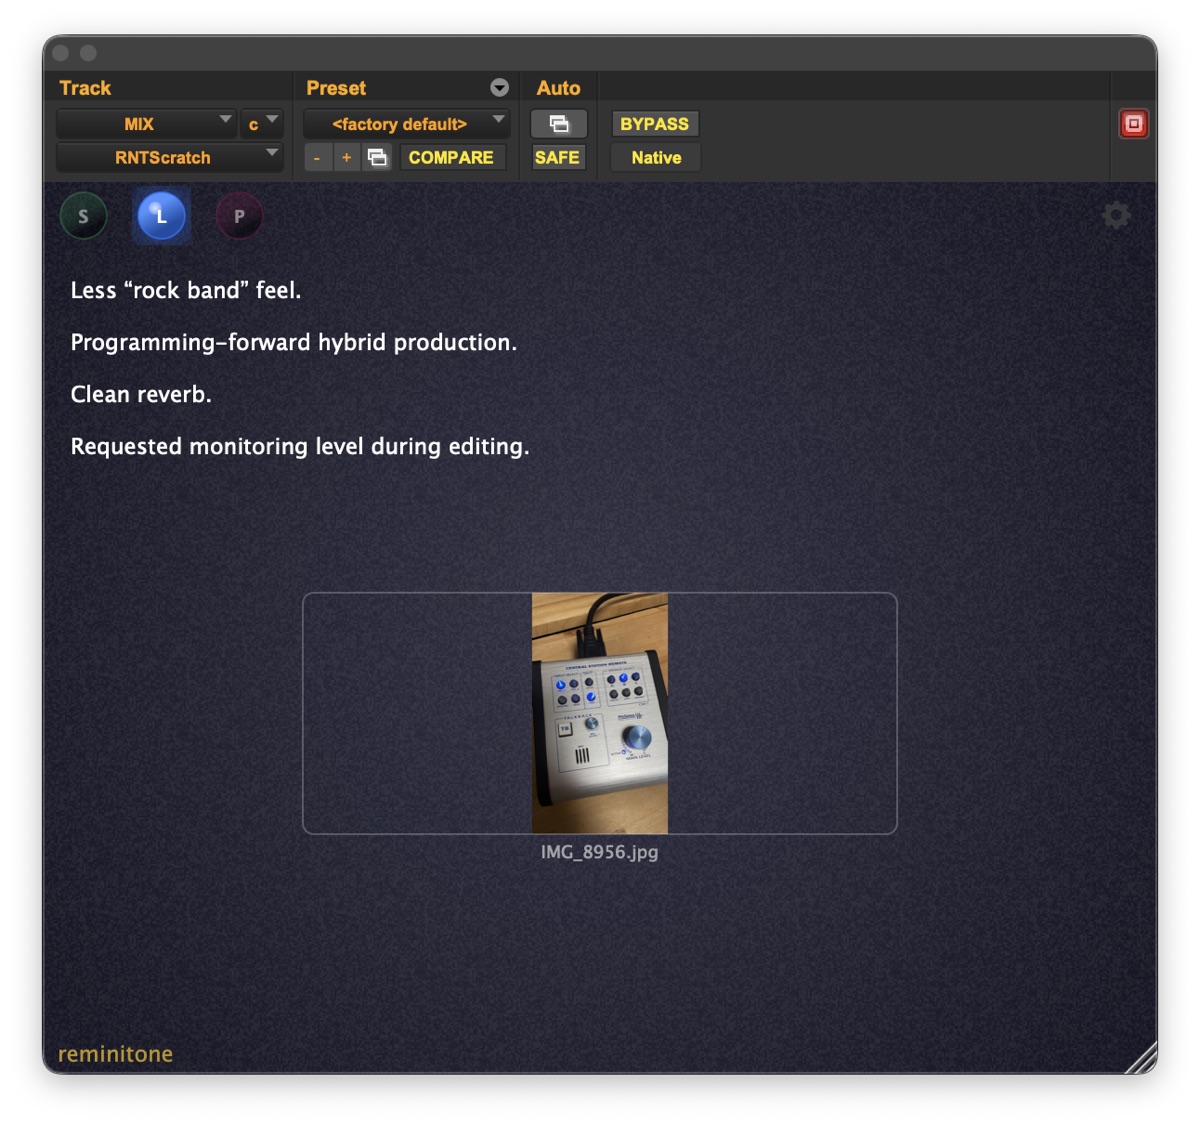Select previous preset with minus button

317,157
